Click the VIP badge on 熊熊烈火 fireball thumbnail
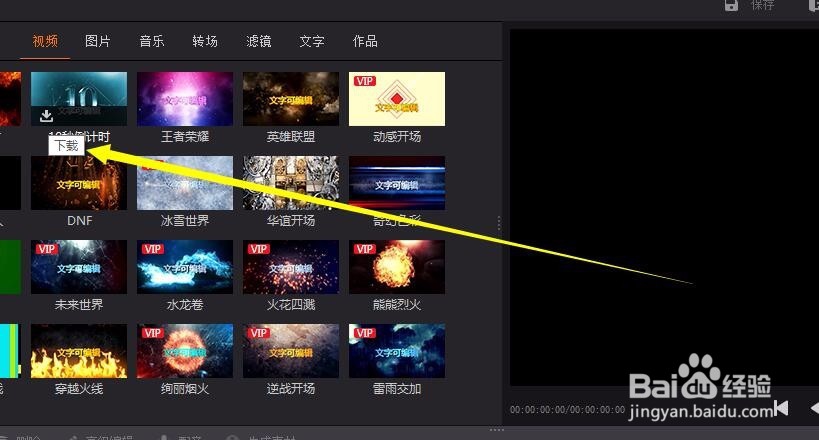This screenshot has width=819, height=440. point(365,249)
